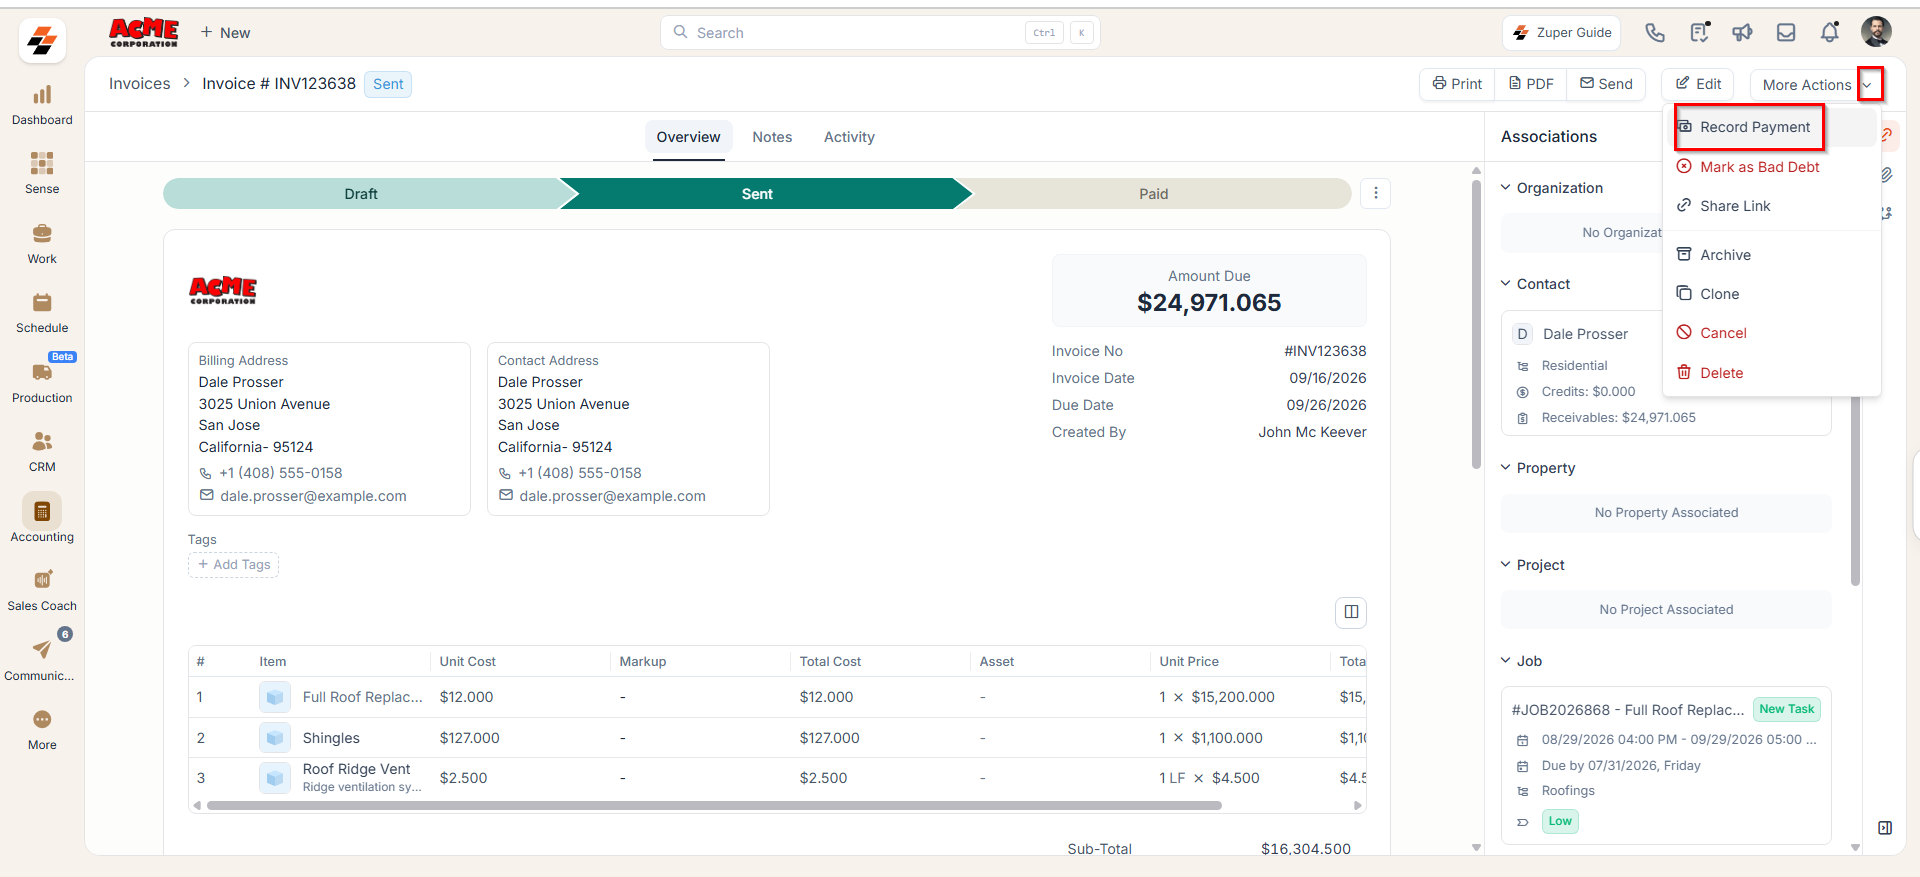Click the billing email dale.prosser@example.com
1920x877 pixels.
tap(313, 496)
